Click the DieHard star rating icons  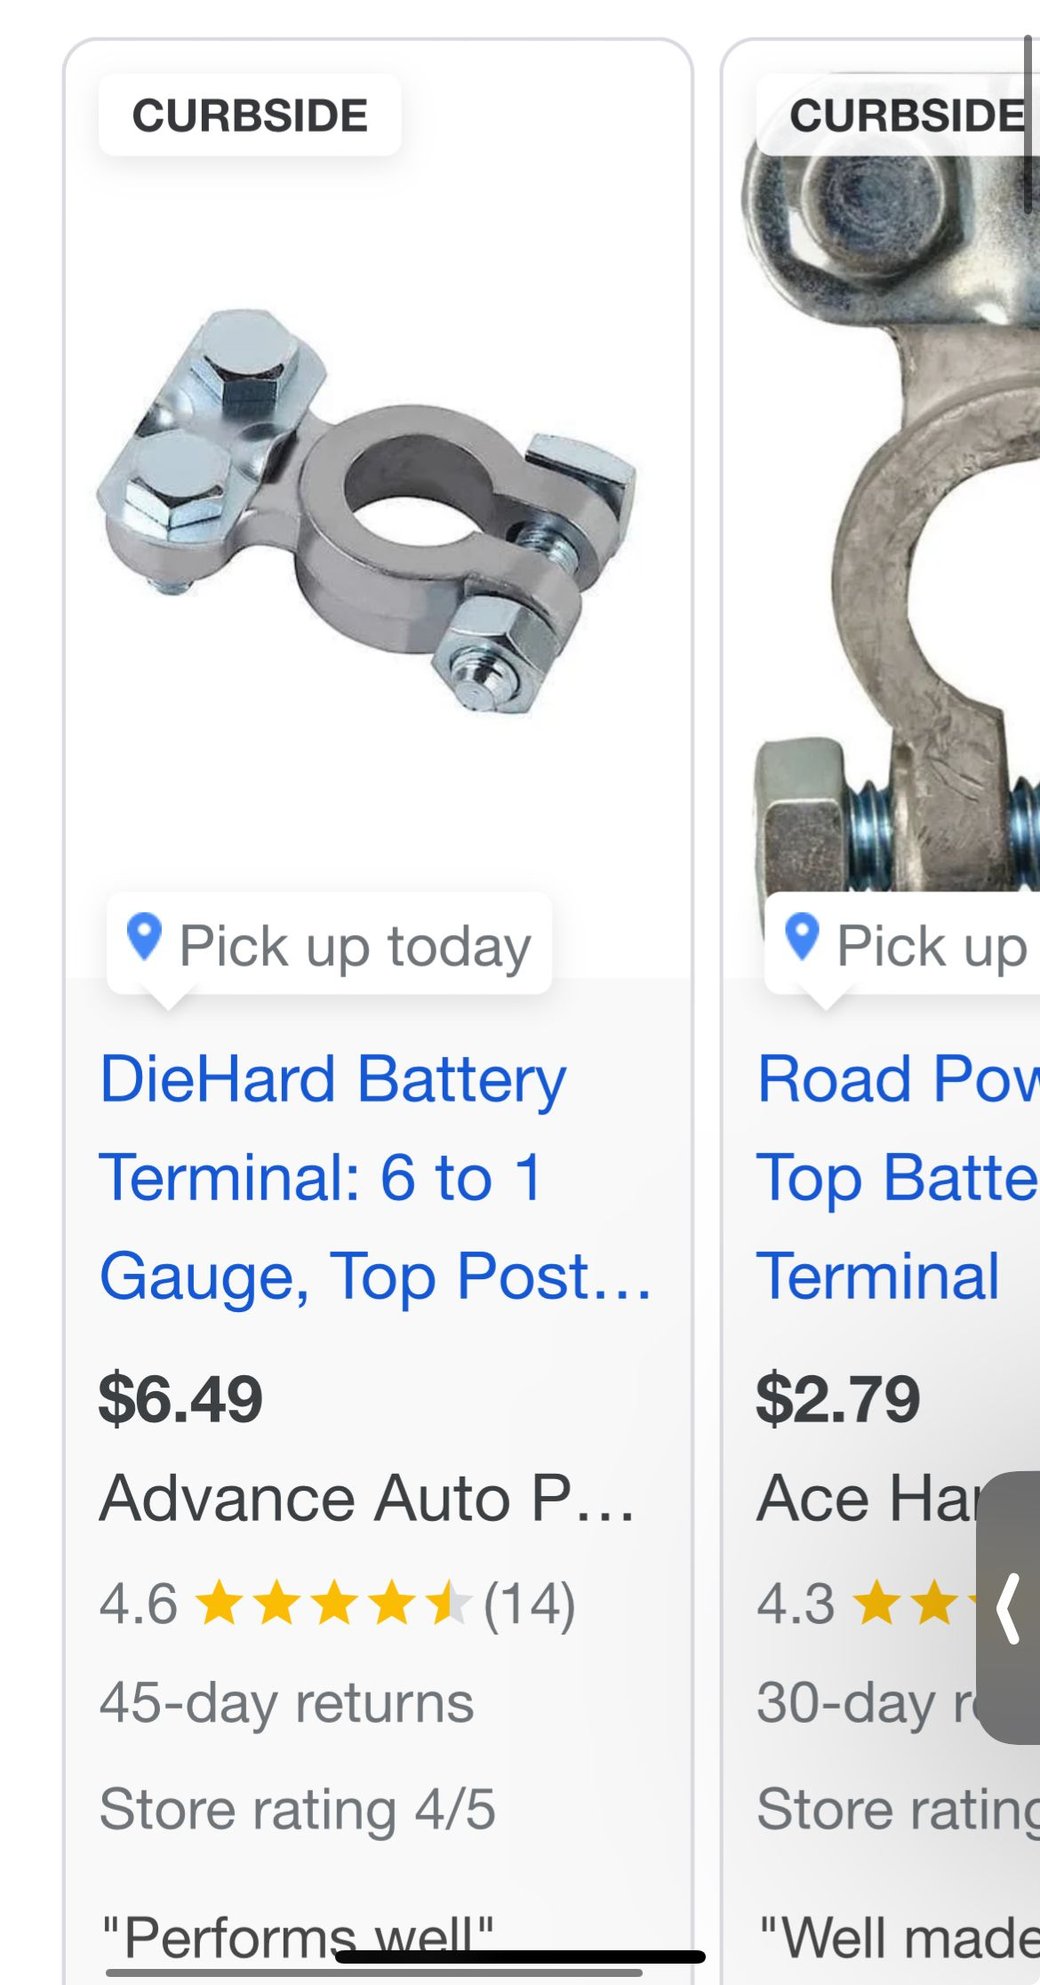coord(332,1604)
